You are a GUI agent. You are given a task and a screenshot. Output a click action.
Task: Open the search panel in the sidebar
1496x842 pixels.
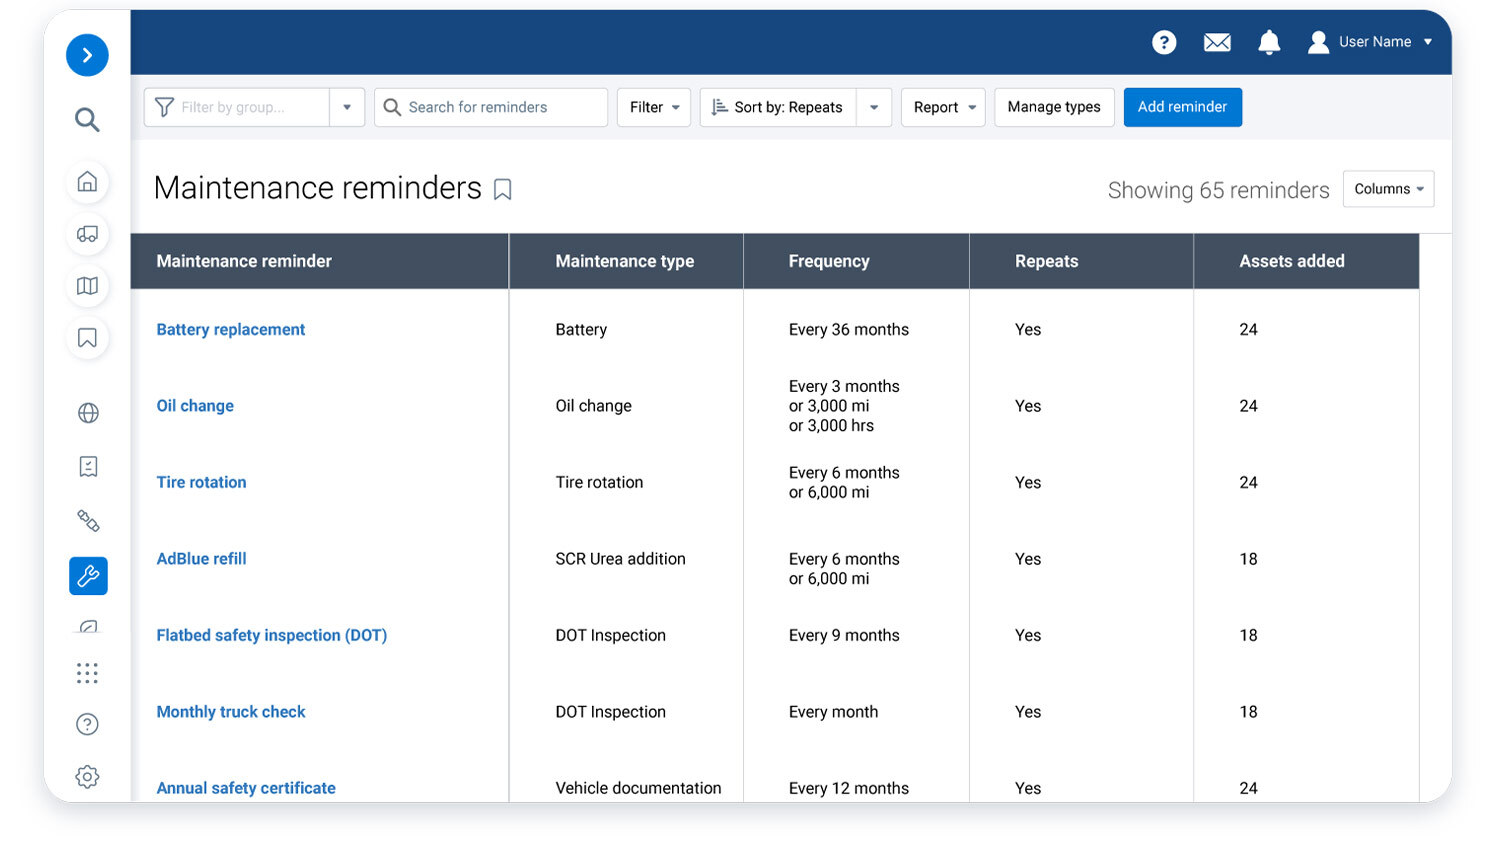coord(87,119)
